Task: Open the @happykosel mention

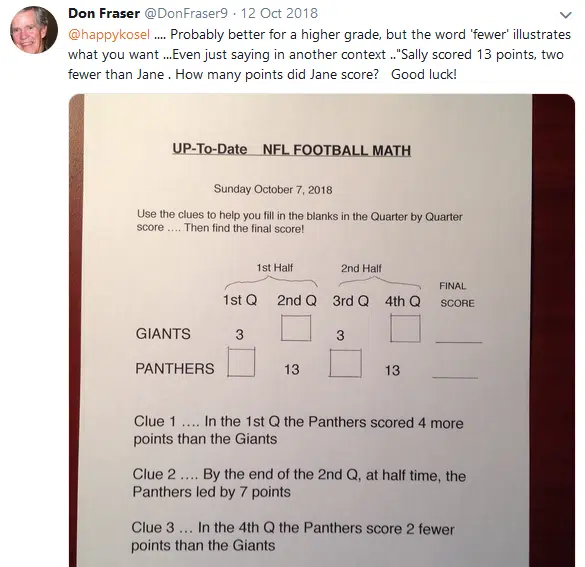Action: (x=109, y=34)
